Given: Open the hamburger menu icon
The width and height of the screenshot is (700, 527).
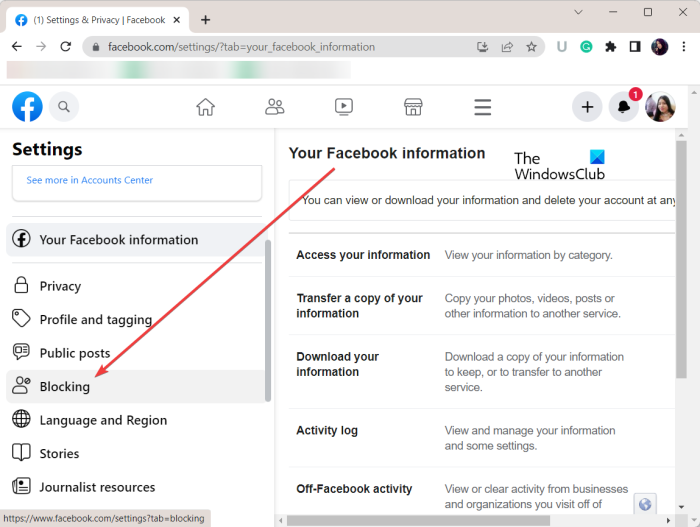Looking at the screenshot, I should pyautogui.click(x=483, y=107).
